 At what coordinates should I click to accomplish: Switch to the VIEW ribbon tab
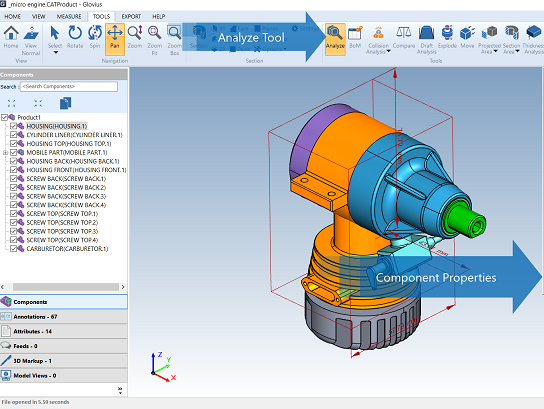39,16
